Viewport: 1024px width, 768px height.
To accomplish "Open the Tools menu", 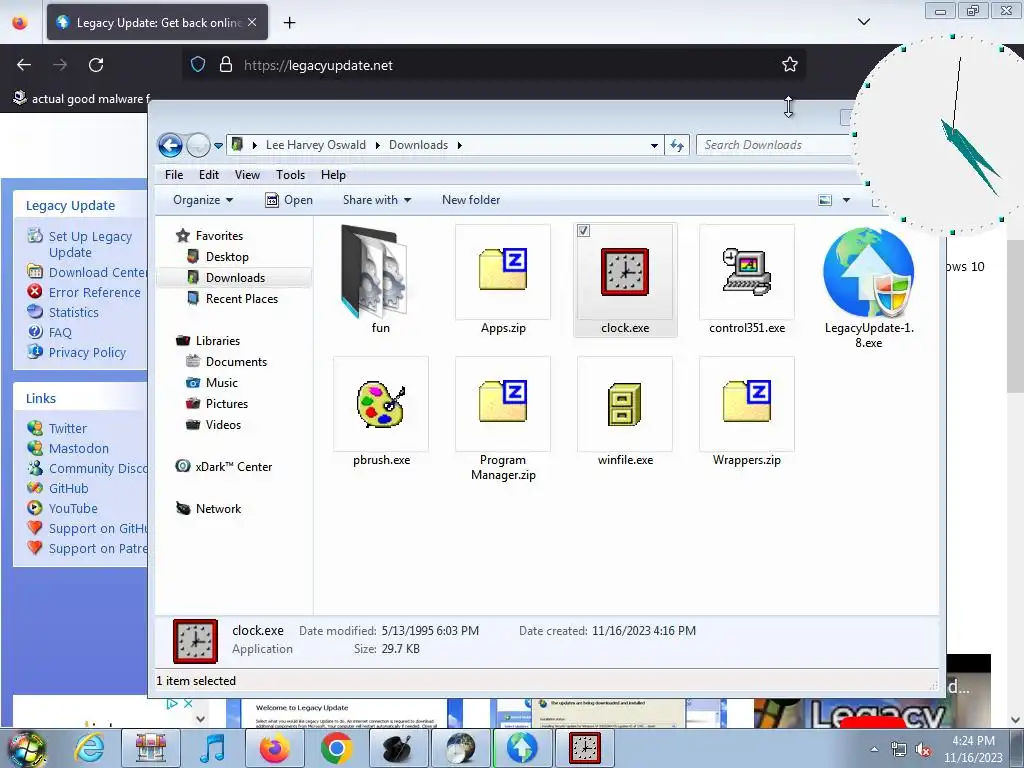I will coord(291,175).
